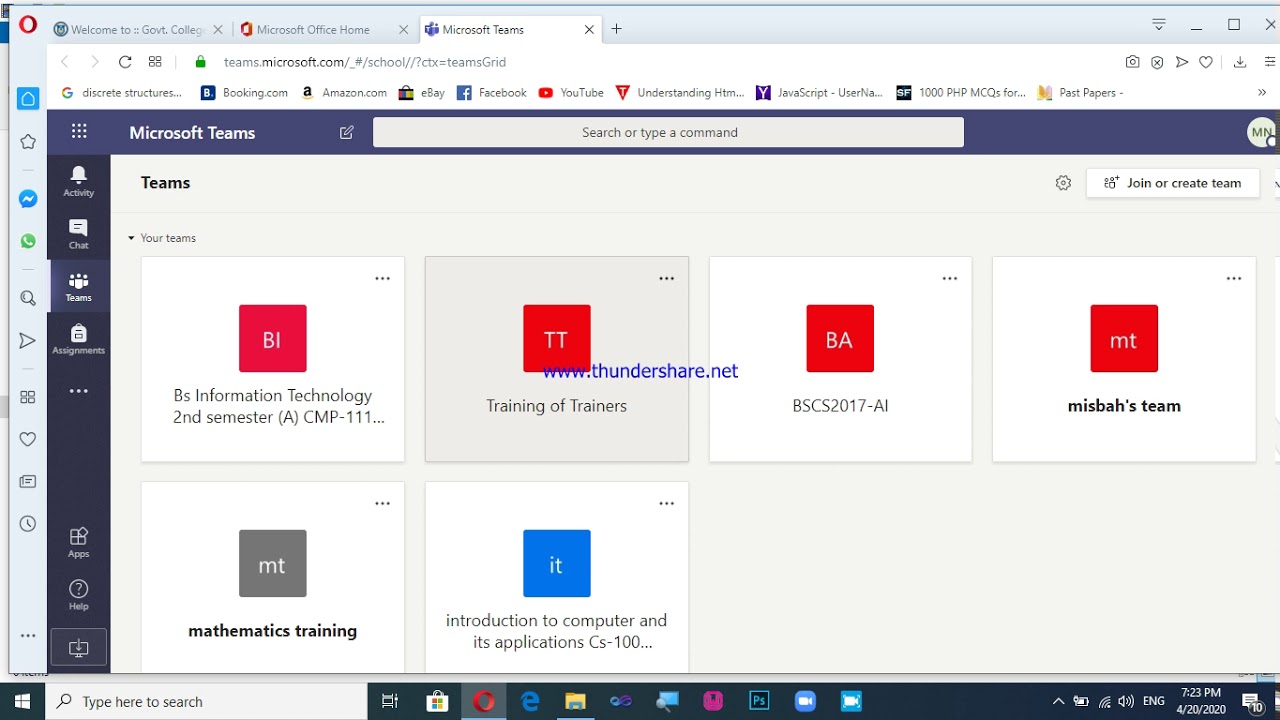The width and height of the screenshot is (1280, 720).
Task: Show more bookmarks bar chevron
Action: 1262,92
